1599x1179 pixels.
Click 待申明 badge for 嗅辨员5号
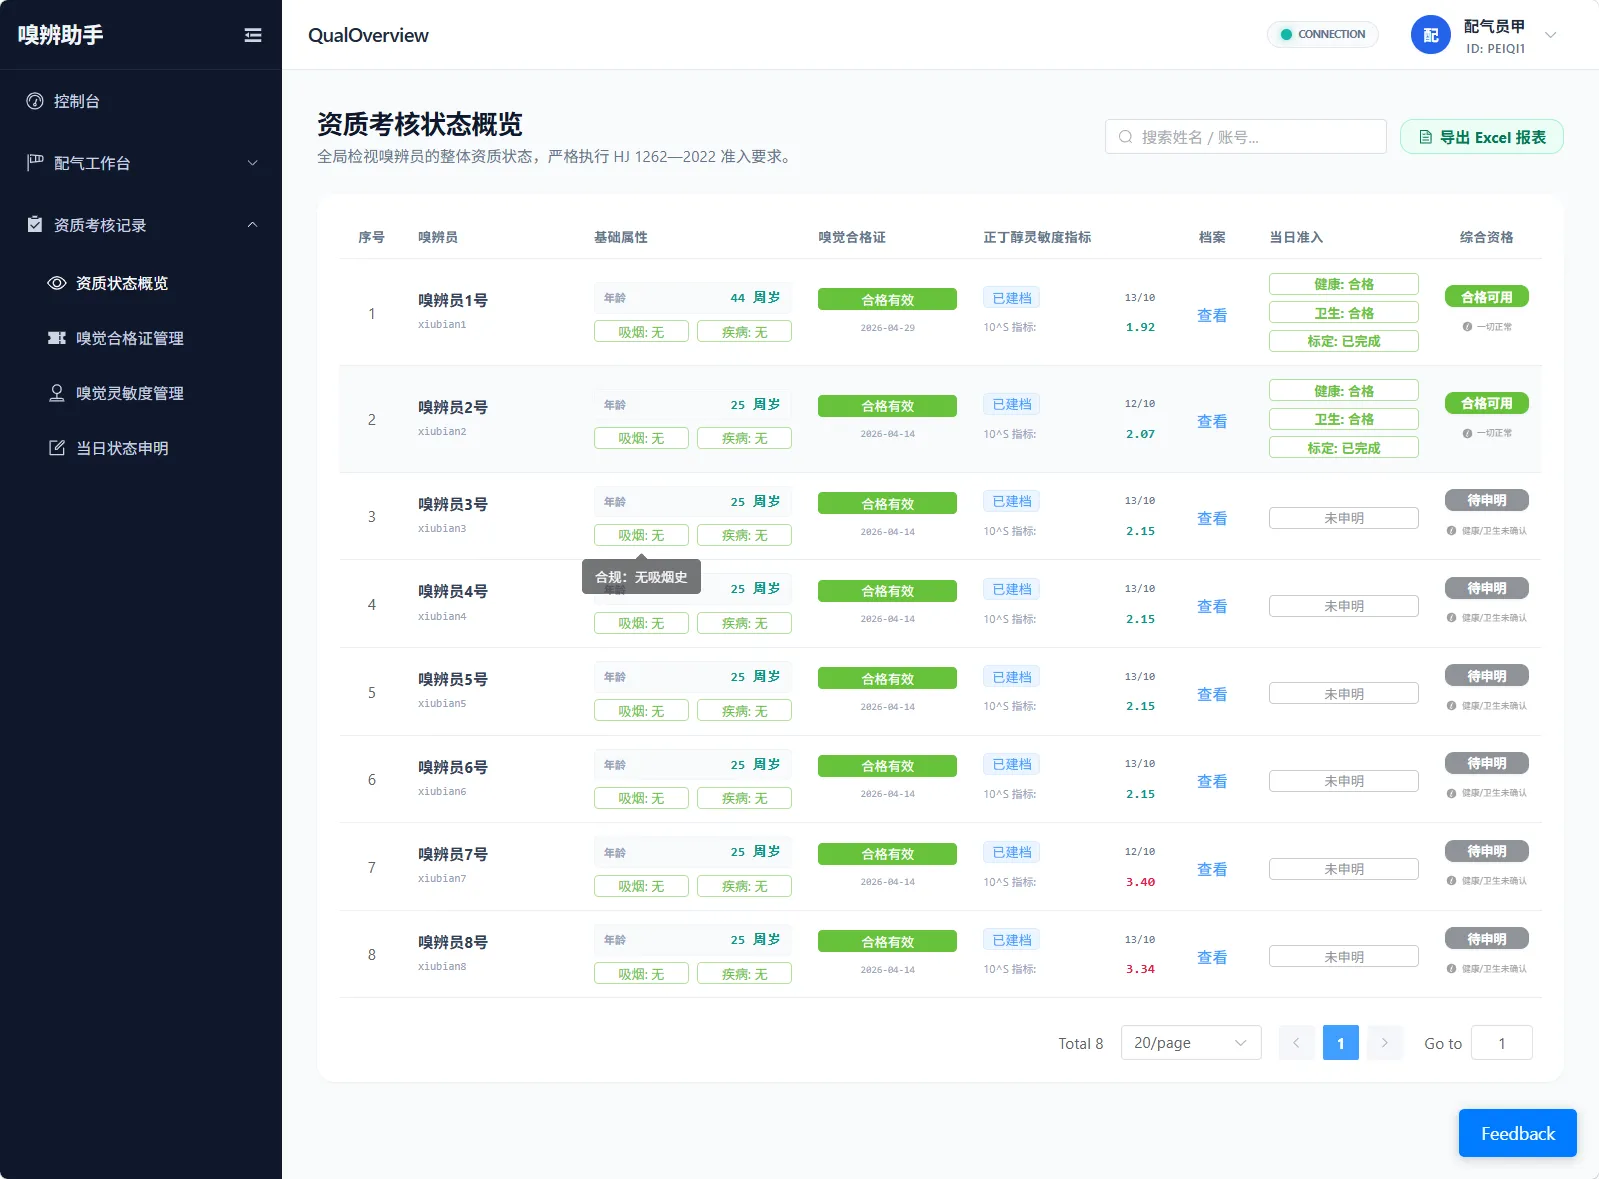[1487, 676]
